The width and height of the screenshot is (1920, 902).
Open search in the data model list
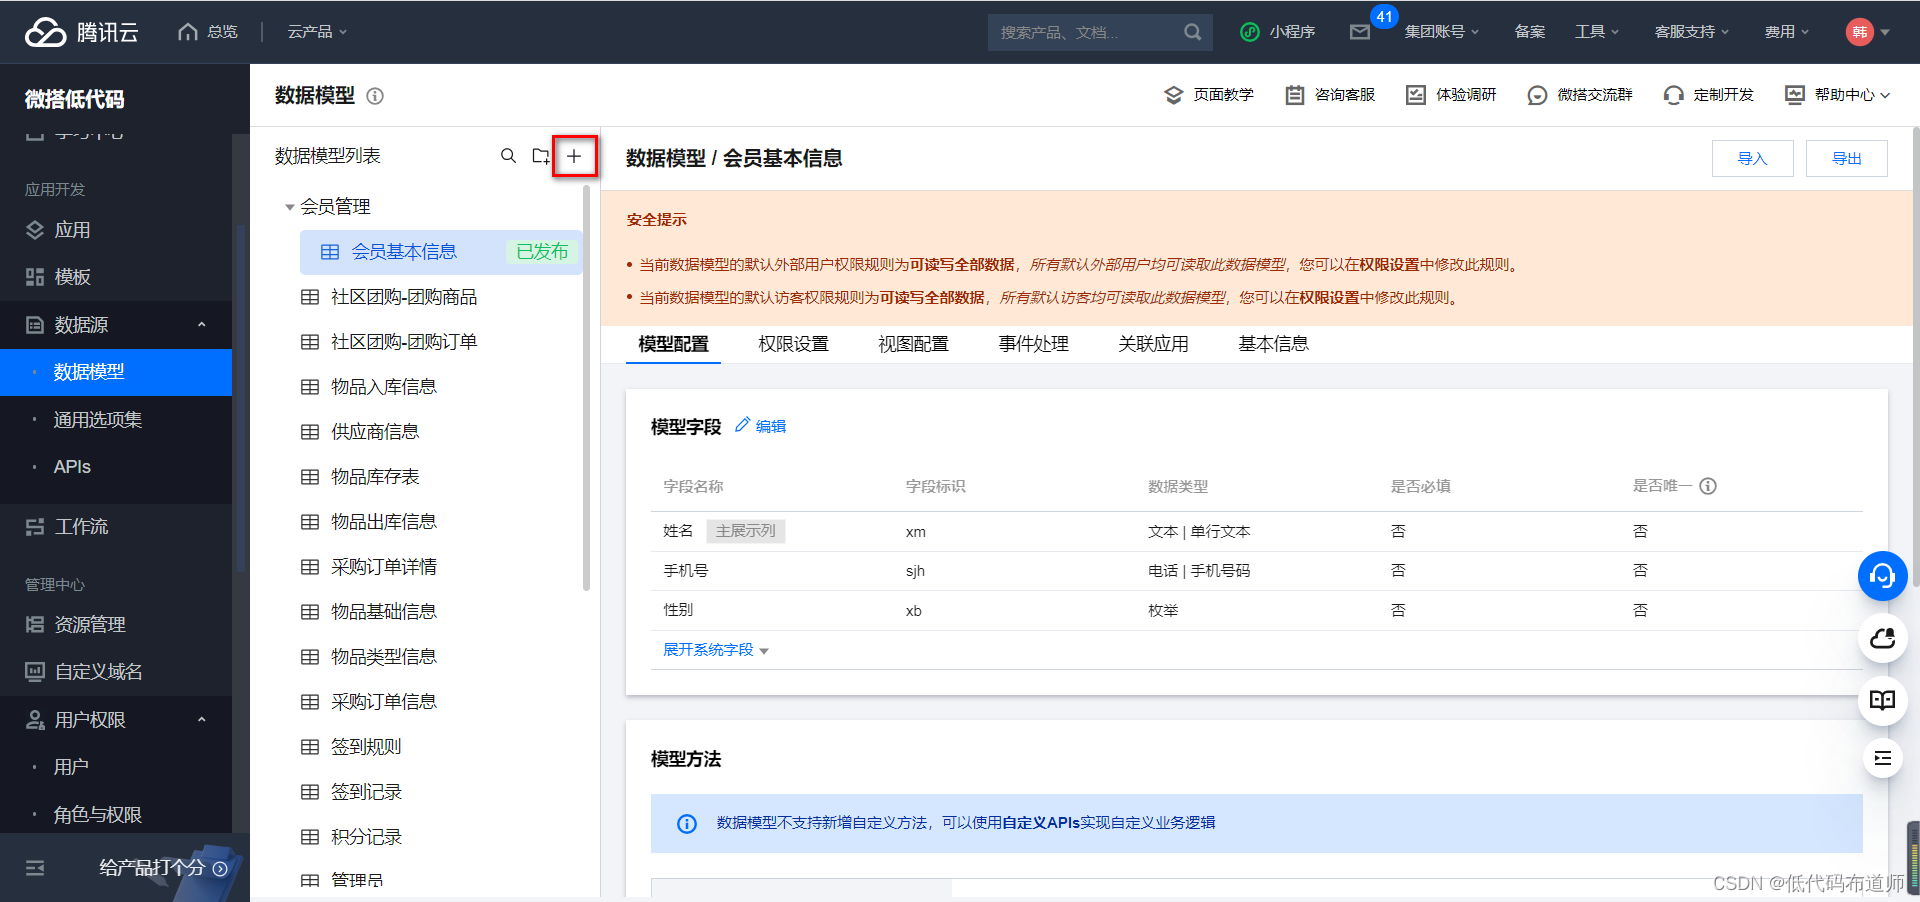coord(509,156)
